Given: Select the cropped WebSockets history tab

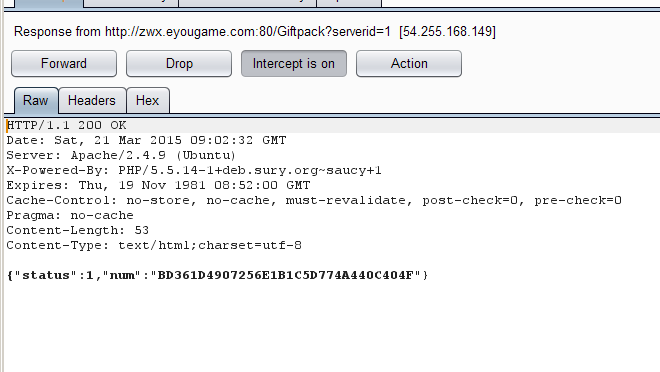Looking at the screenshot, I should pos(248,3).
